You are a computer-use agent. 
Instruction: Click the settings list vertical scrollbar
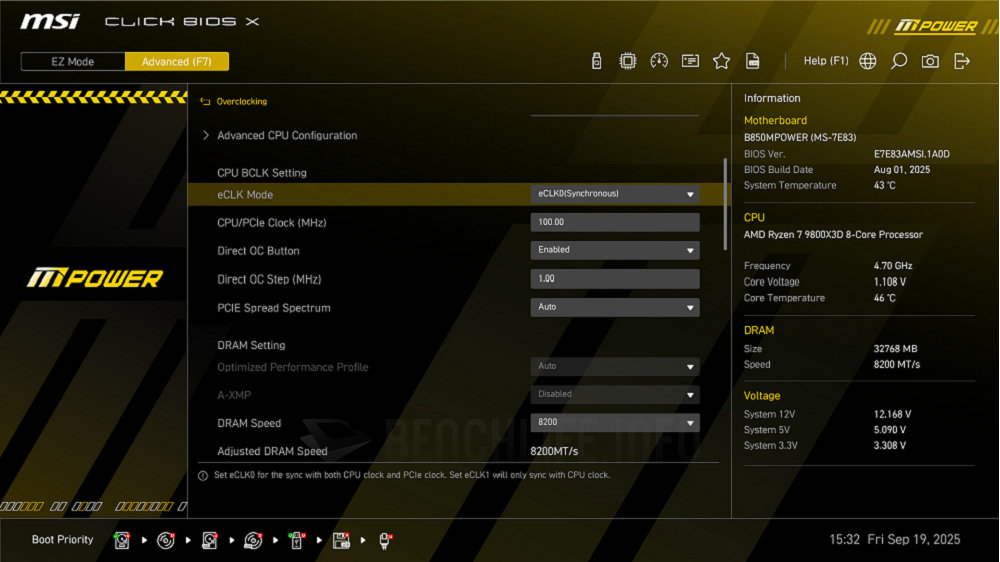click(x=725, y=204)
